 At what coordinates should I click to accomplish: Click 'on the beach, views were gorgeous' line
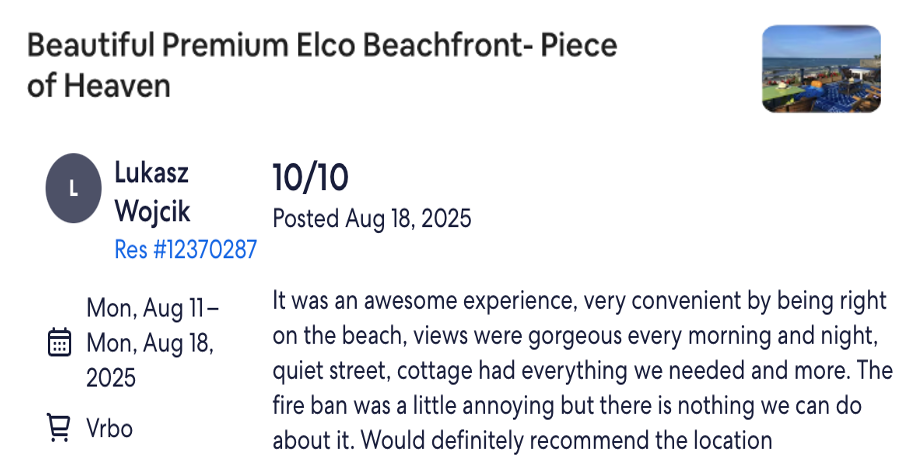(x=575, y=335)
